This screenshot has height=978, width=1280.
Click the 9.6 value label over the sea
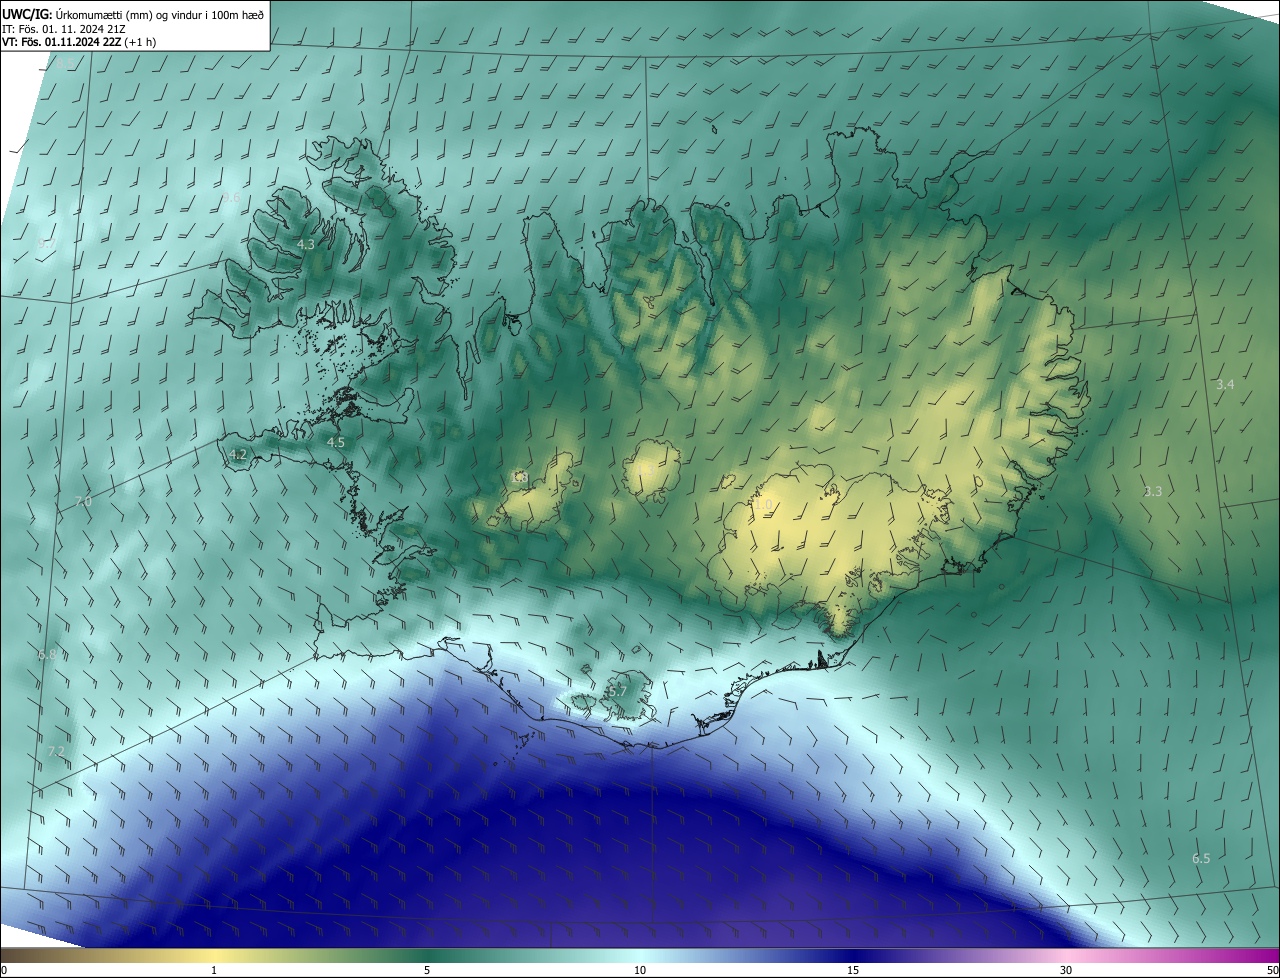coord(231,198)
